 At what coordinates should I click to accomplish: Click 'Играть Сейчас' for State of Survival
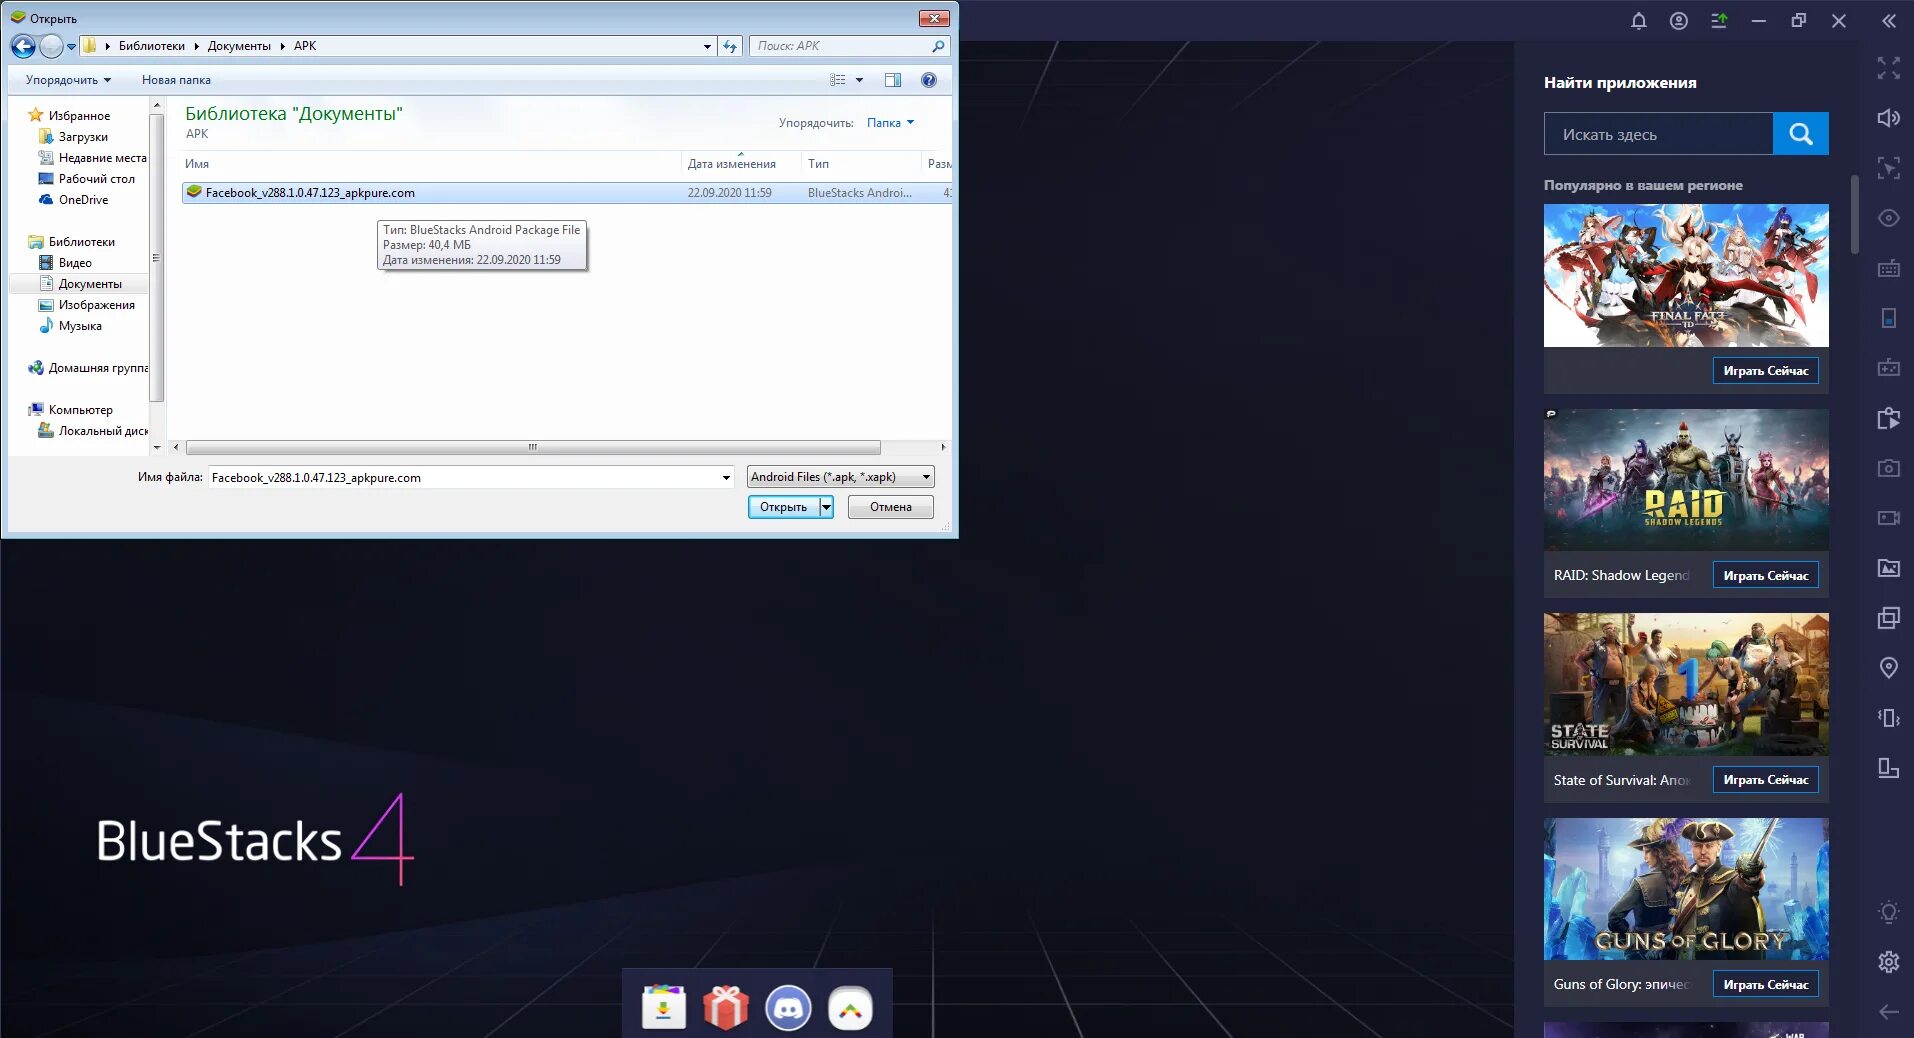click(x=1765, y=780)
